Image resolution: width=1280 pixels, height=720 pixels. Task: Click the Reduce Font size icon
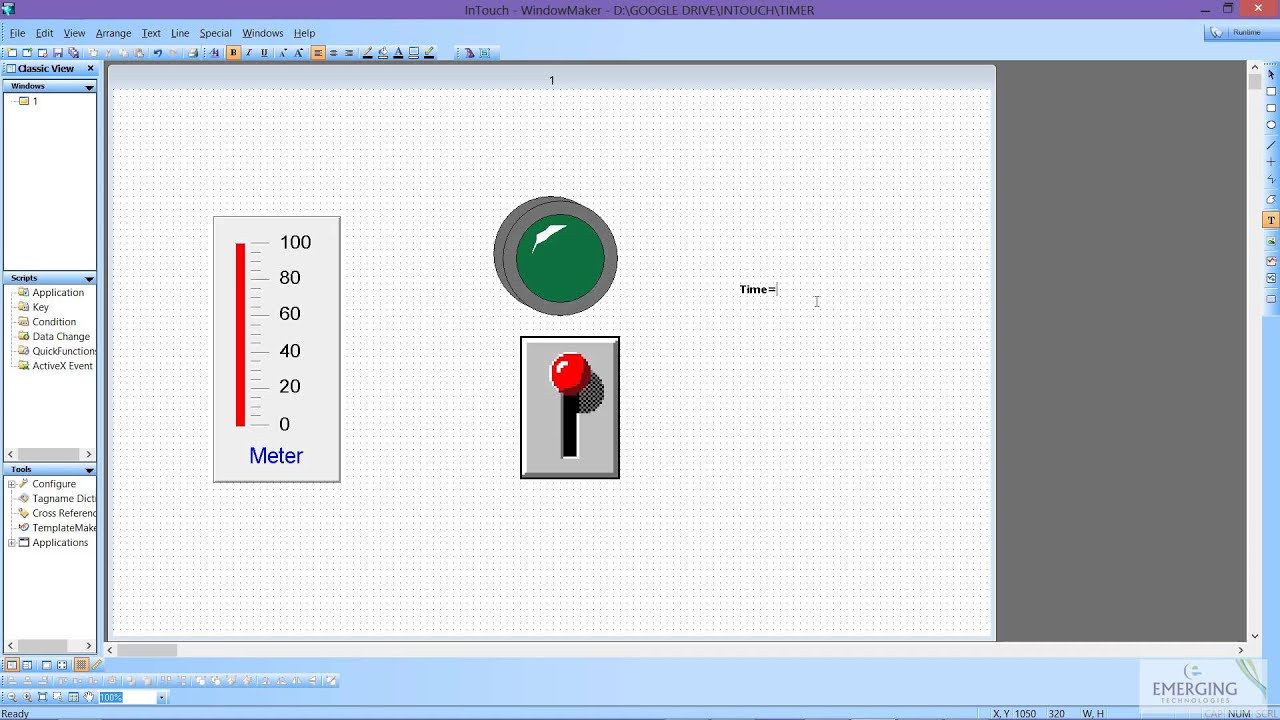click(x=283, y=53)
